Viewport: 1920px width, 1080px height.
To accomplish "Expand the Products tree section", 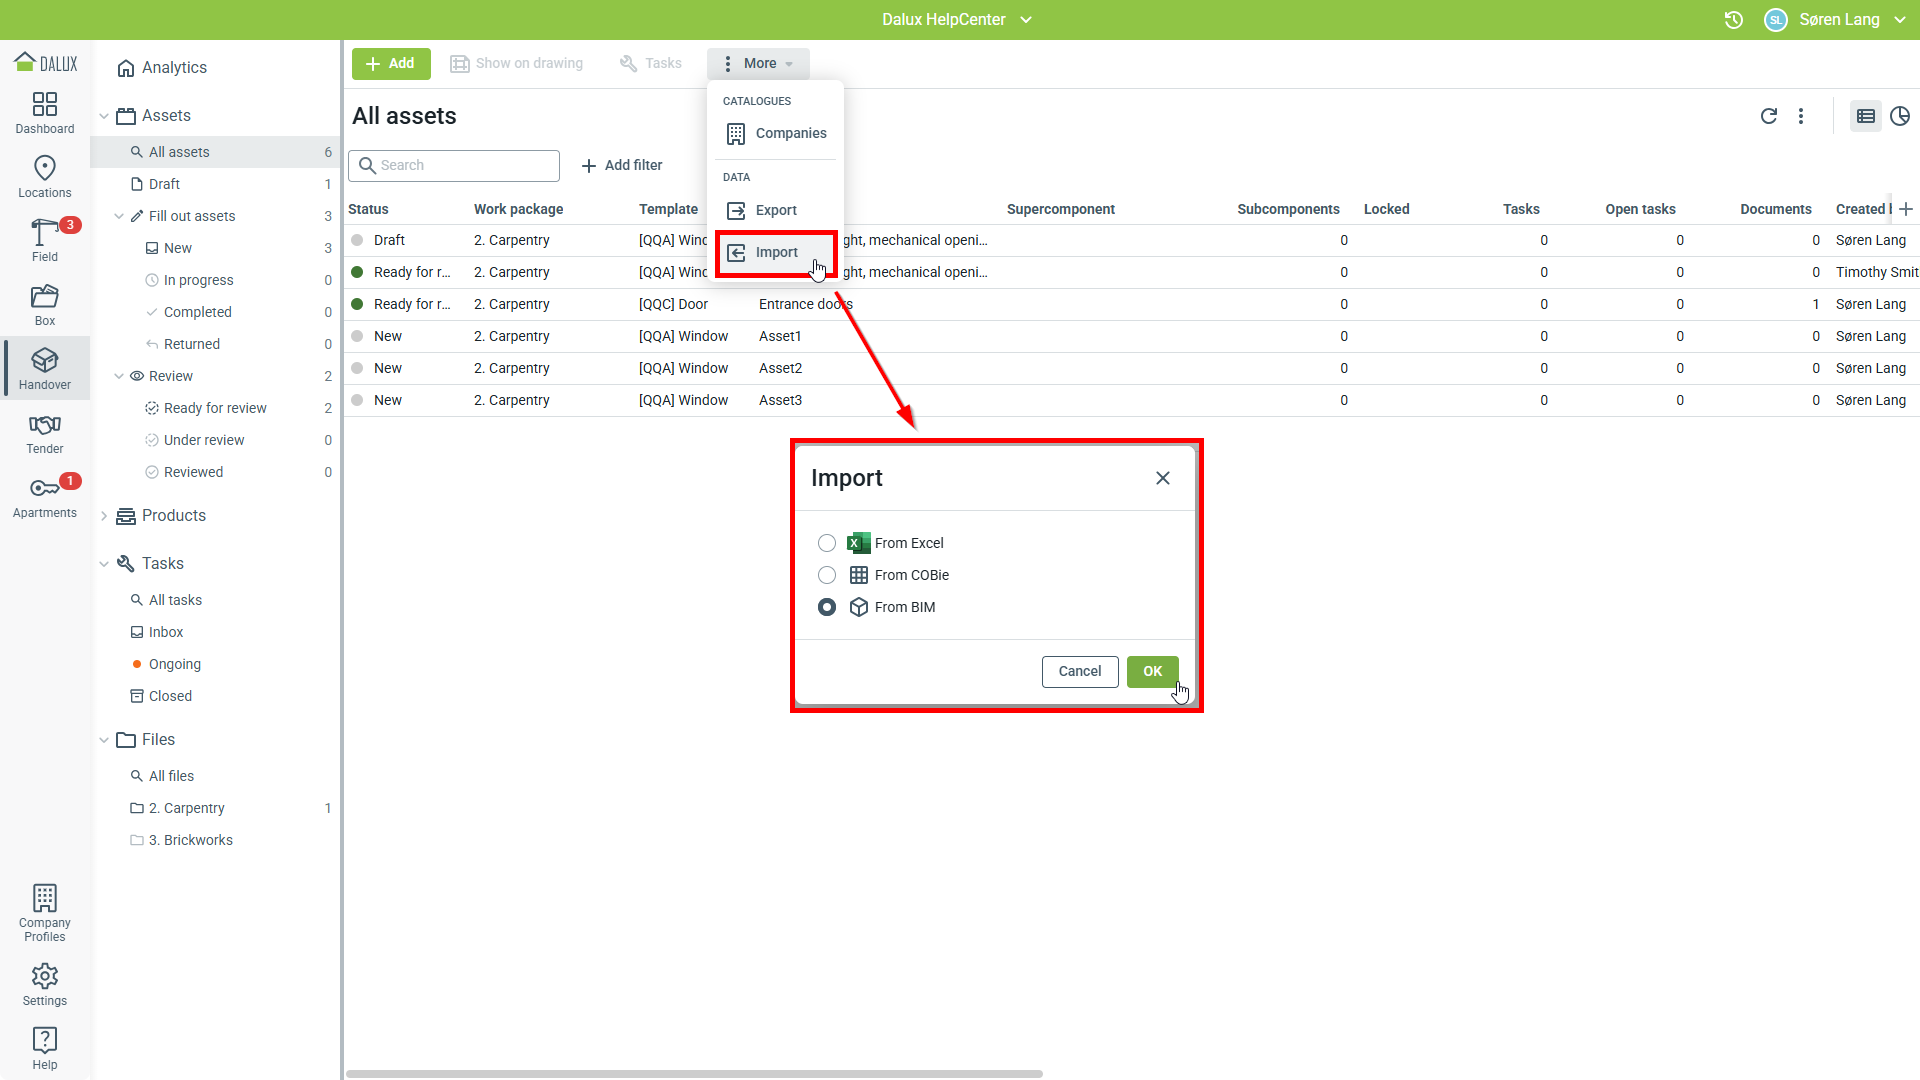I will click(104, 516).
